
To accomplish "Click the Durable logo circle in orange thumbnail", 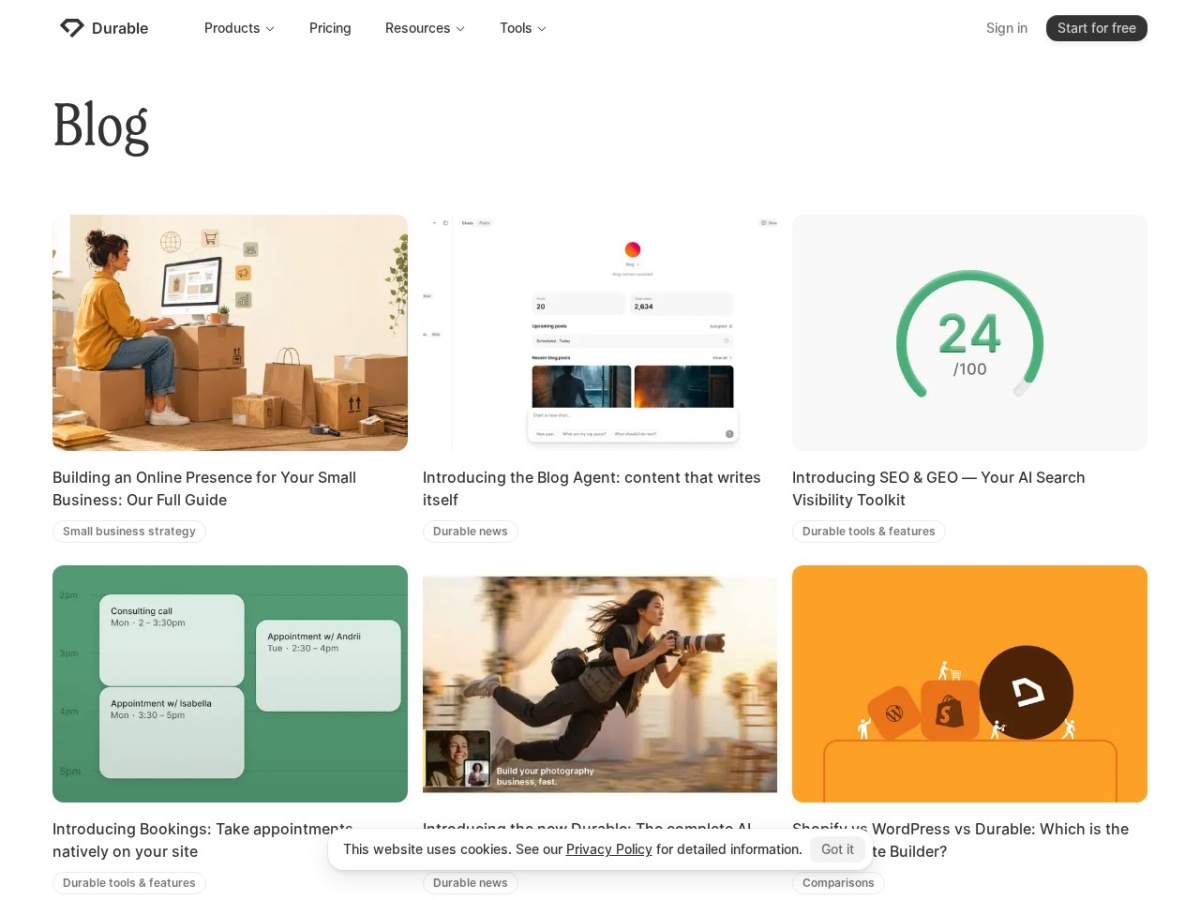I will 1026,692.
